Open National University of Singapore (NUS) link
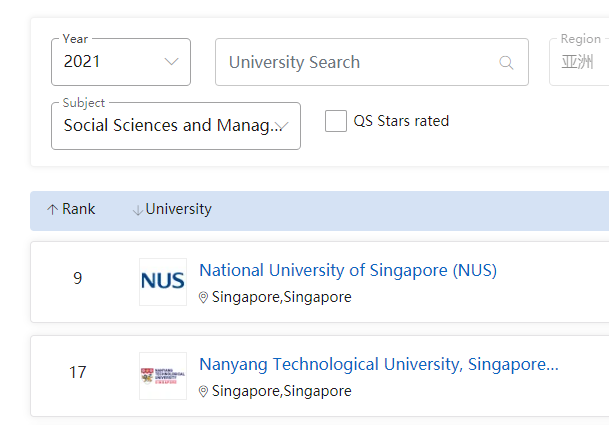This screenshot has height=425, width=609. (347, 270)
